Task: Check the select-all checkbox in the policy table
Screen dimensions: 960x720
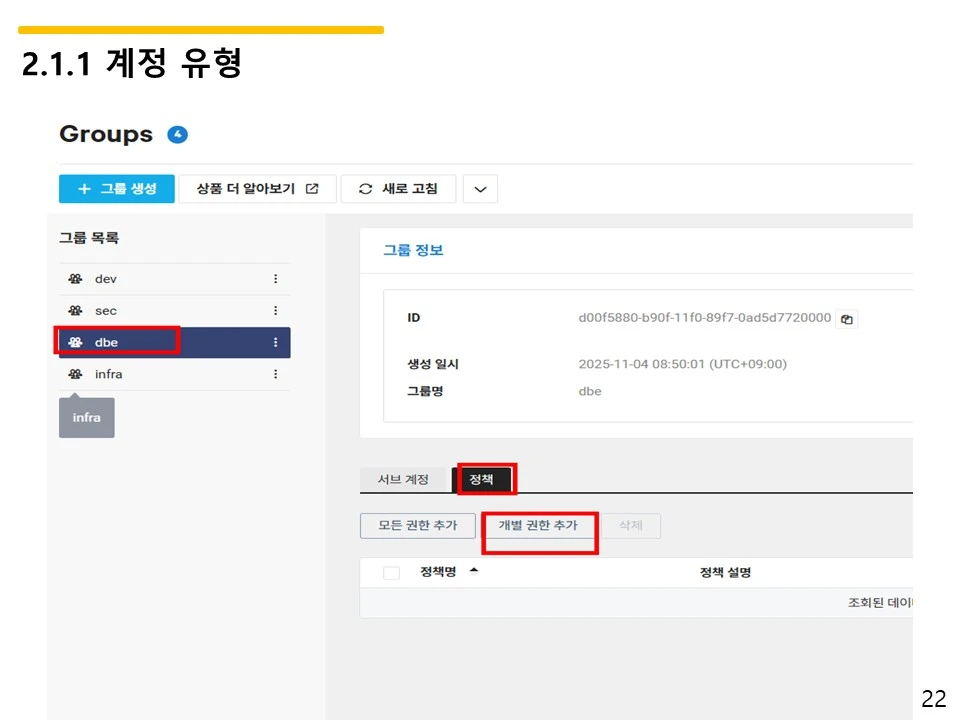Action: (390, 571)
